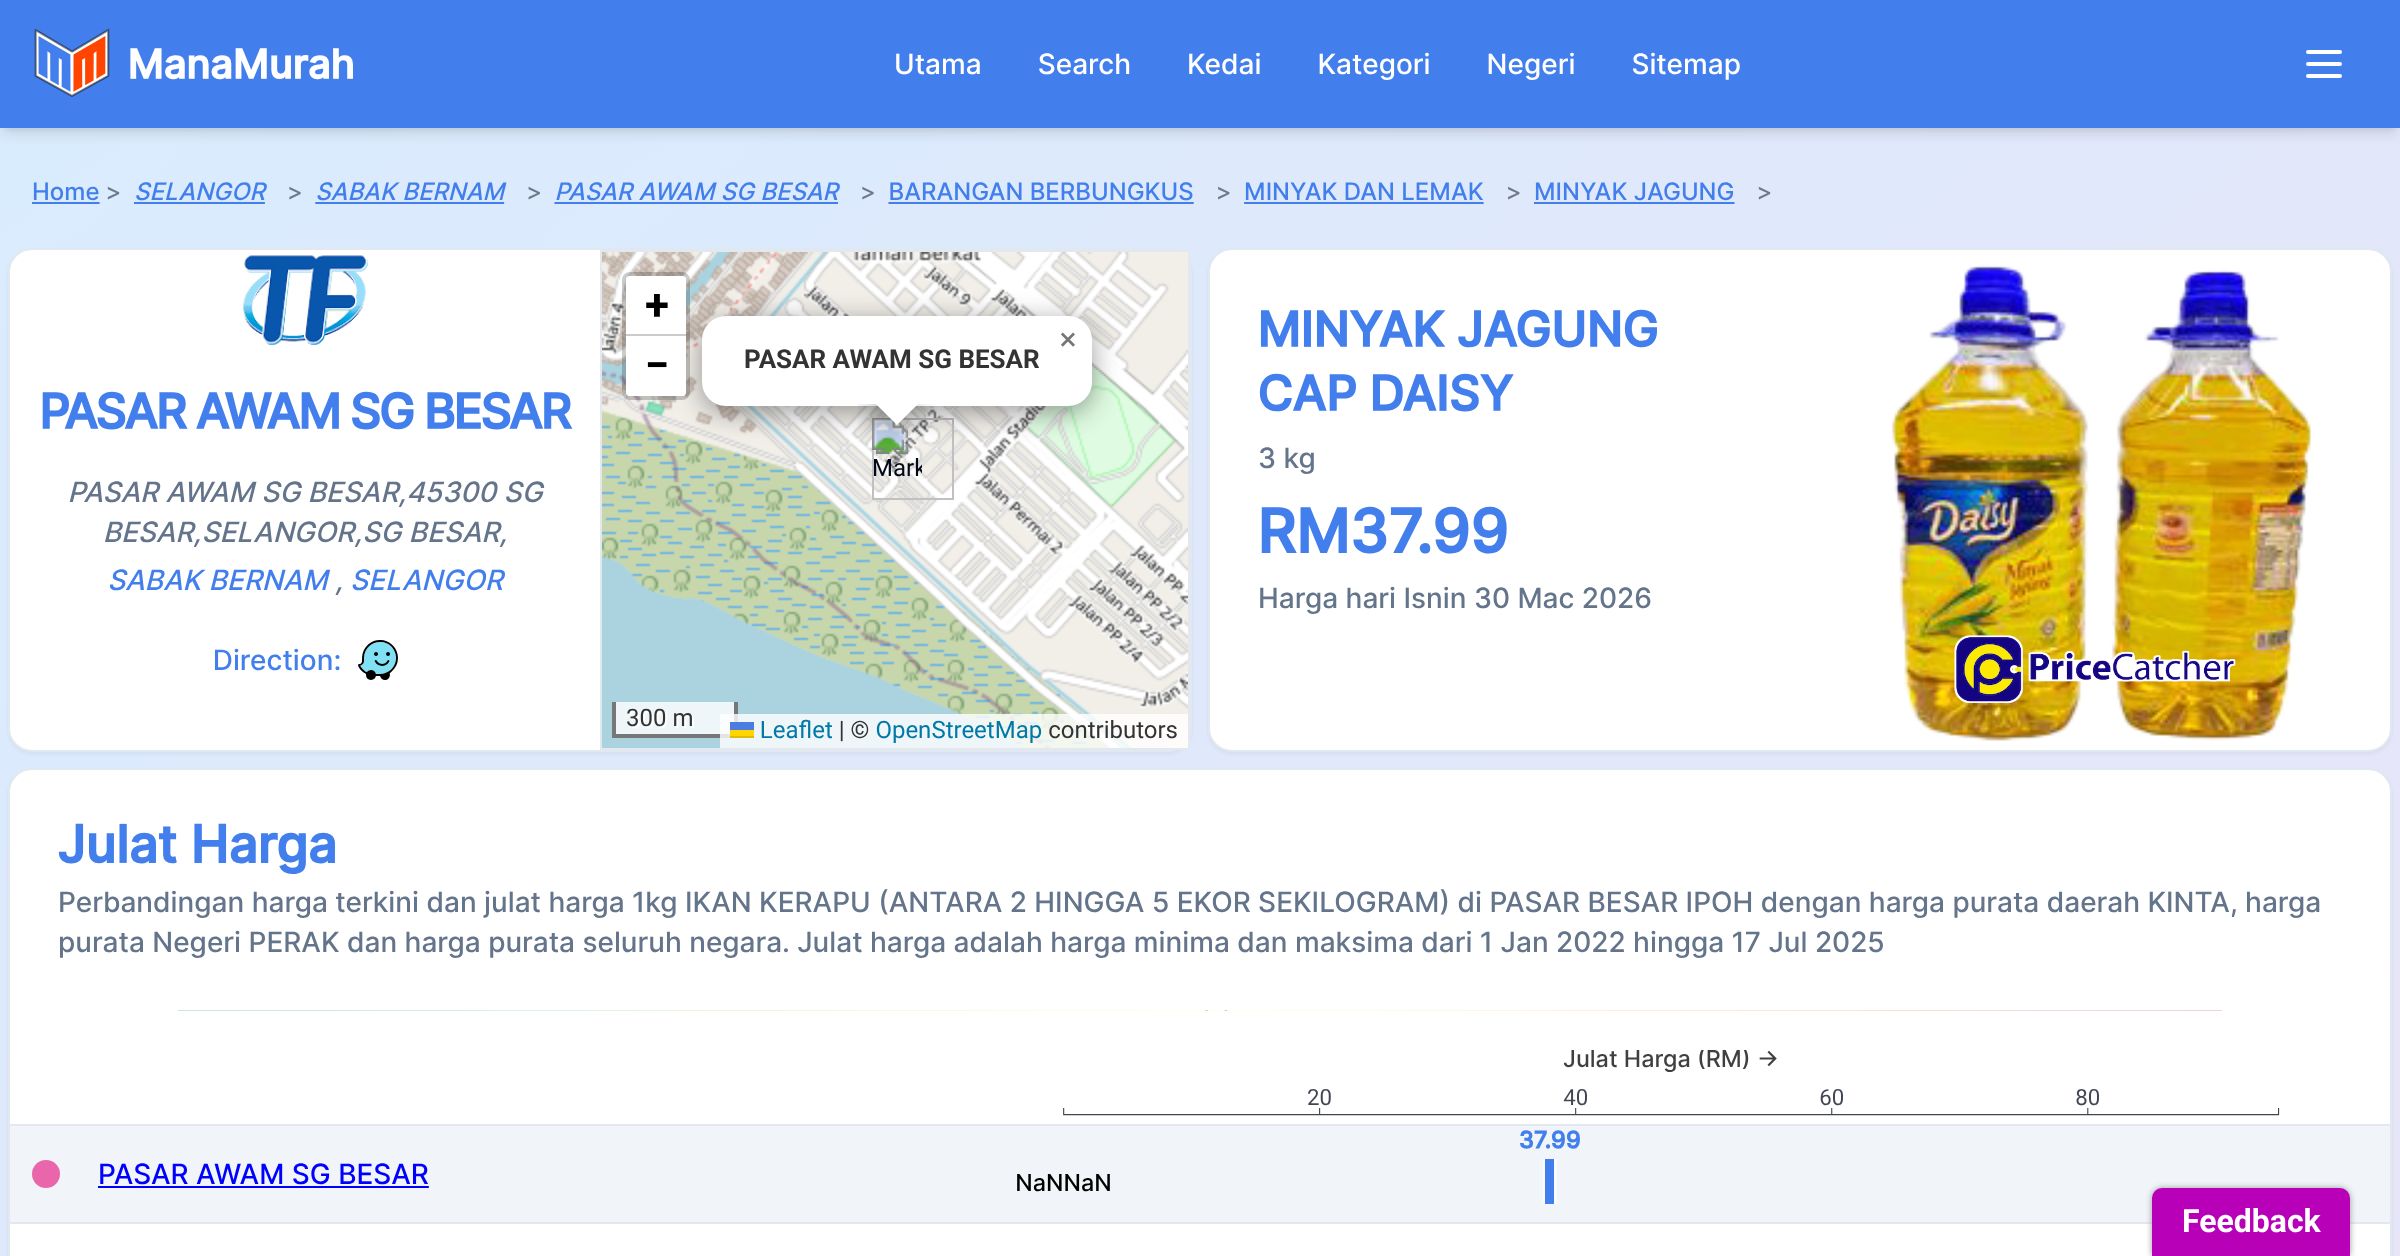
Task: Zoom in on the map
Action: 656,306
